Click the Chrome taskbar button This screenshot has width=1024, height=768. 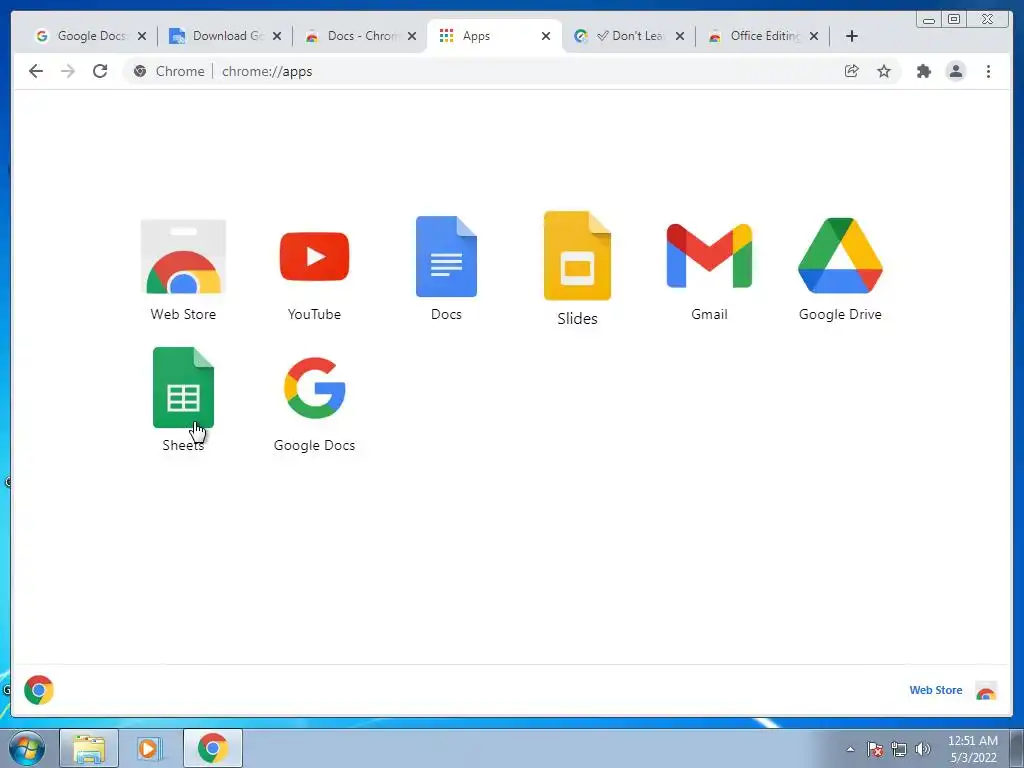212,748
